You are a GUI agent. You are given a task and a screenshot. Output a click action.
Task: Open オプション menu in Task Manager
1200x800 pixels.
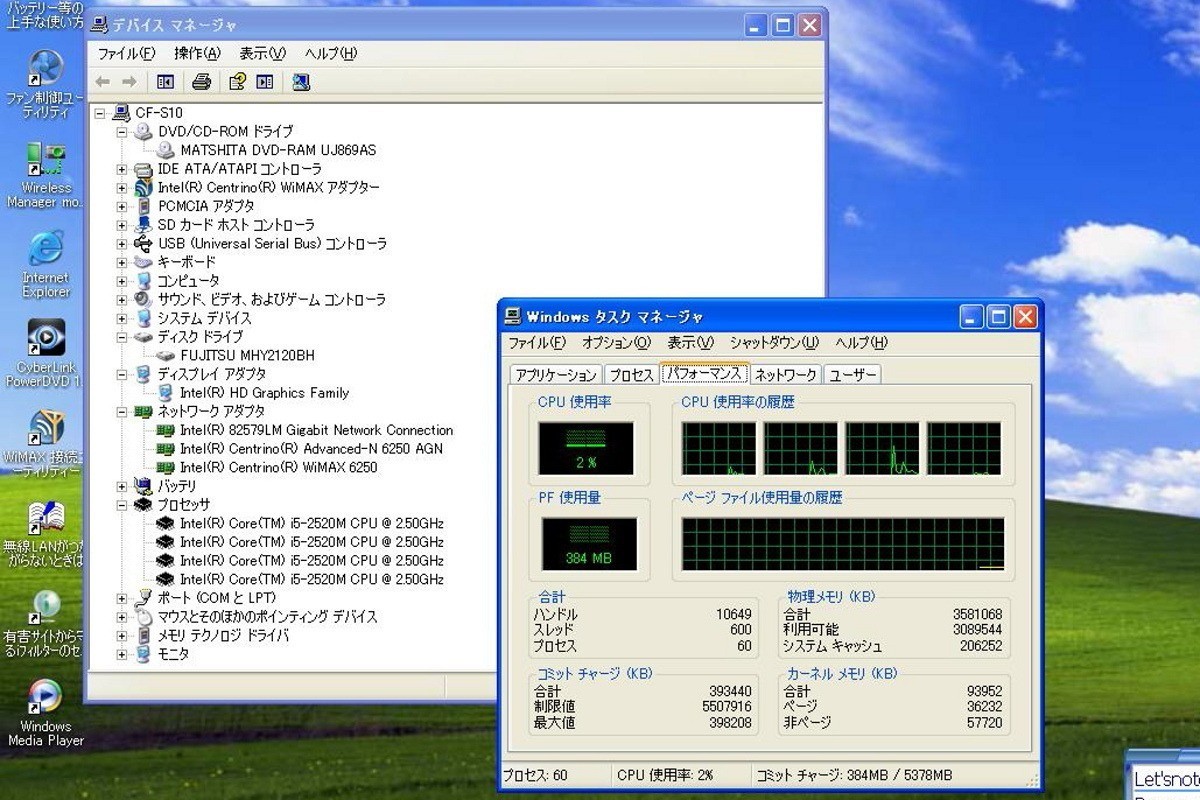pyautogui.click(x=616, y=343)
